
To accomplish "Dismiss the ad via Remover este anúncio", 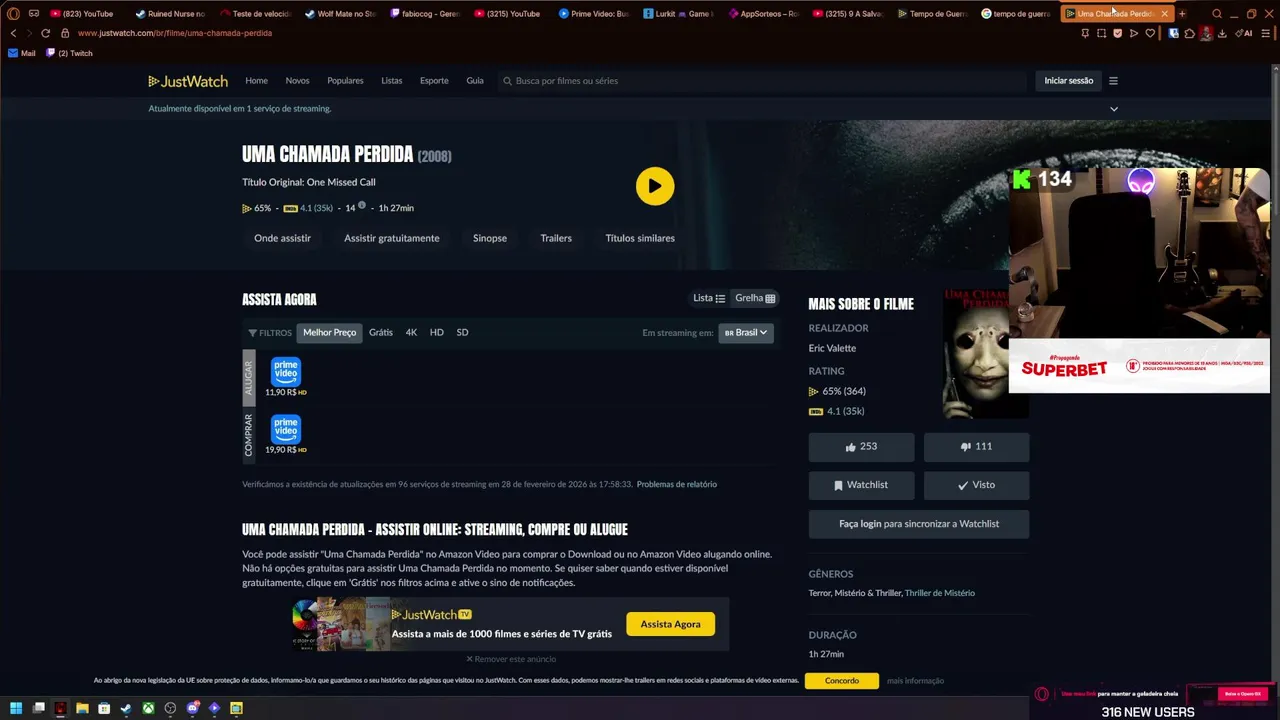I will (511, 659).
